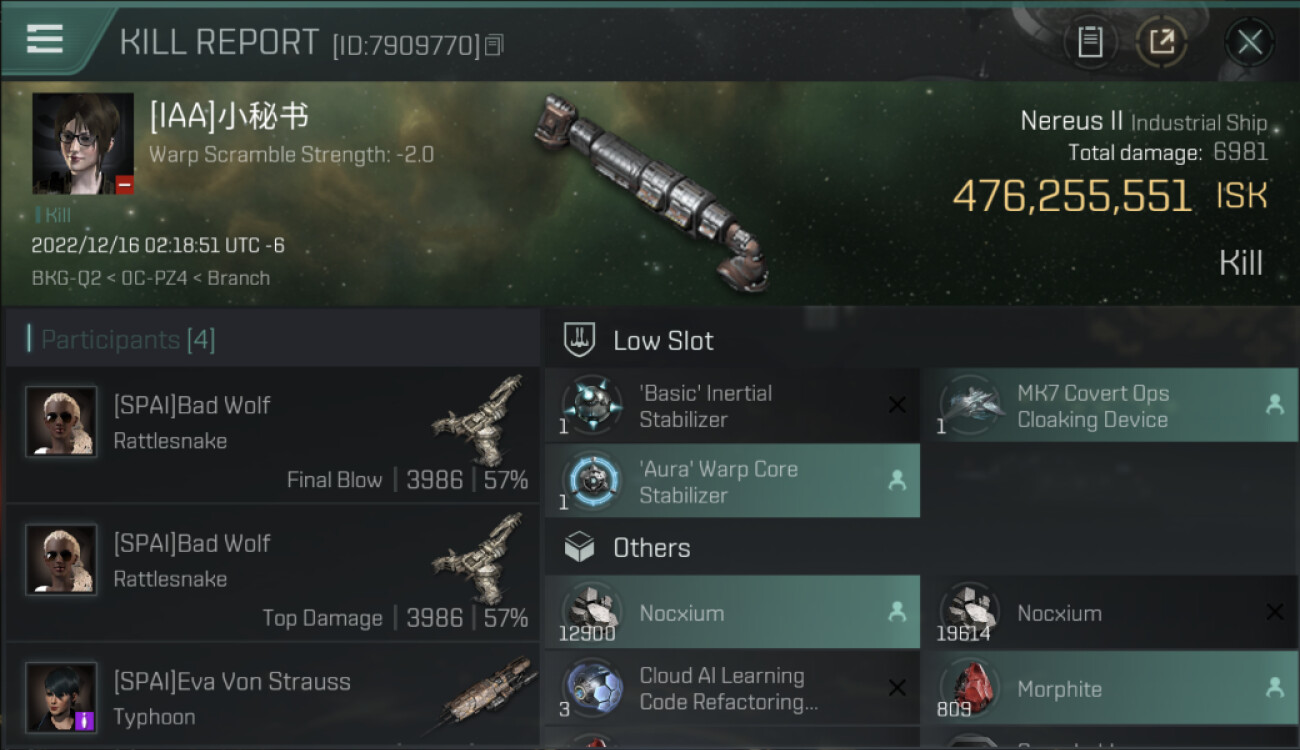
Task: Select the Nocxium stack of 19614
Action: pos(1109,612)
